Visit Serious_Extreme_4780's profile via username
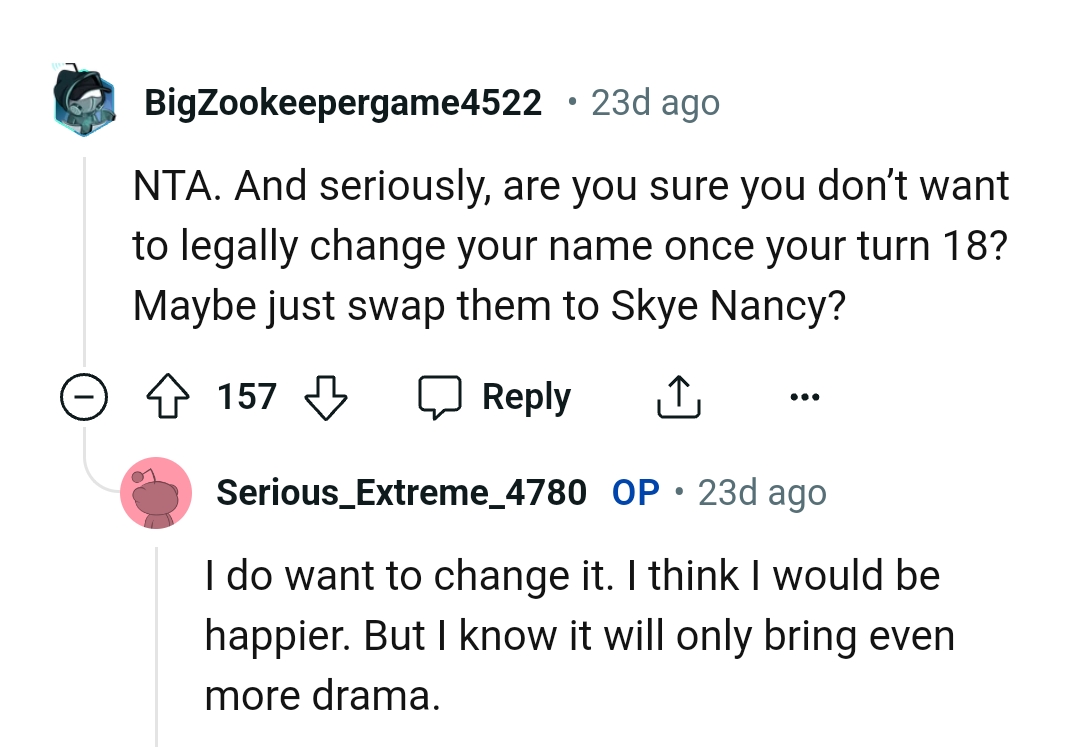 [401, 492]
